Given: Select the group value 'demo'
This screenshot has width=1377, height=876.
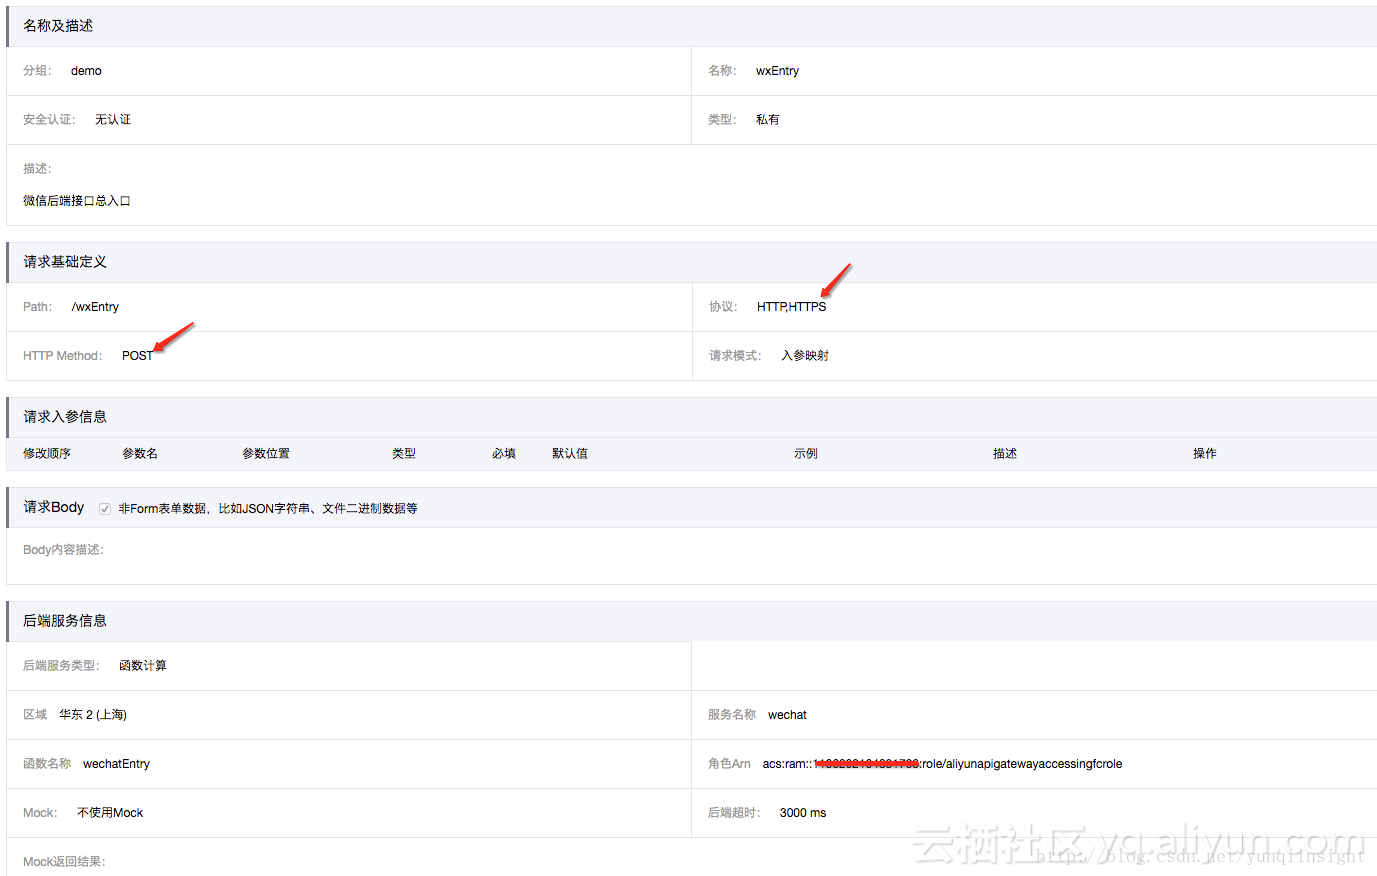Looking at the screenshot, I should pyautogui.click(x=86, y=71).
